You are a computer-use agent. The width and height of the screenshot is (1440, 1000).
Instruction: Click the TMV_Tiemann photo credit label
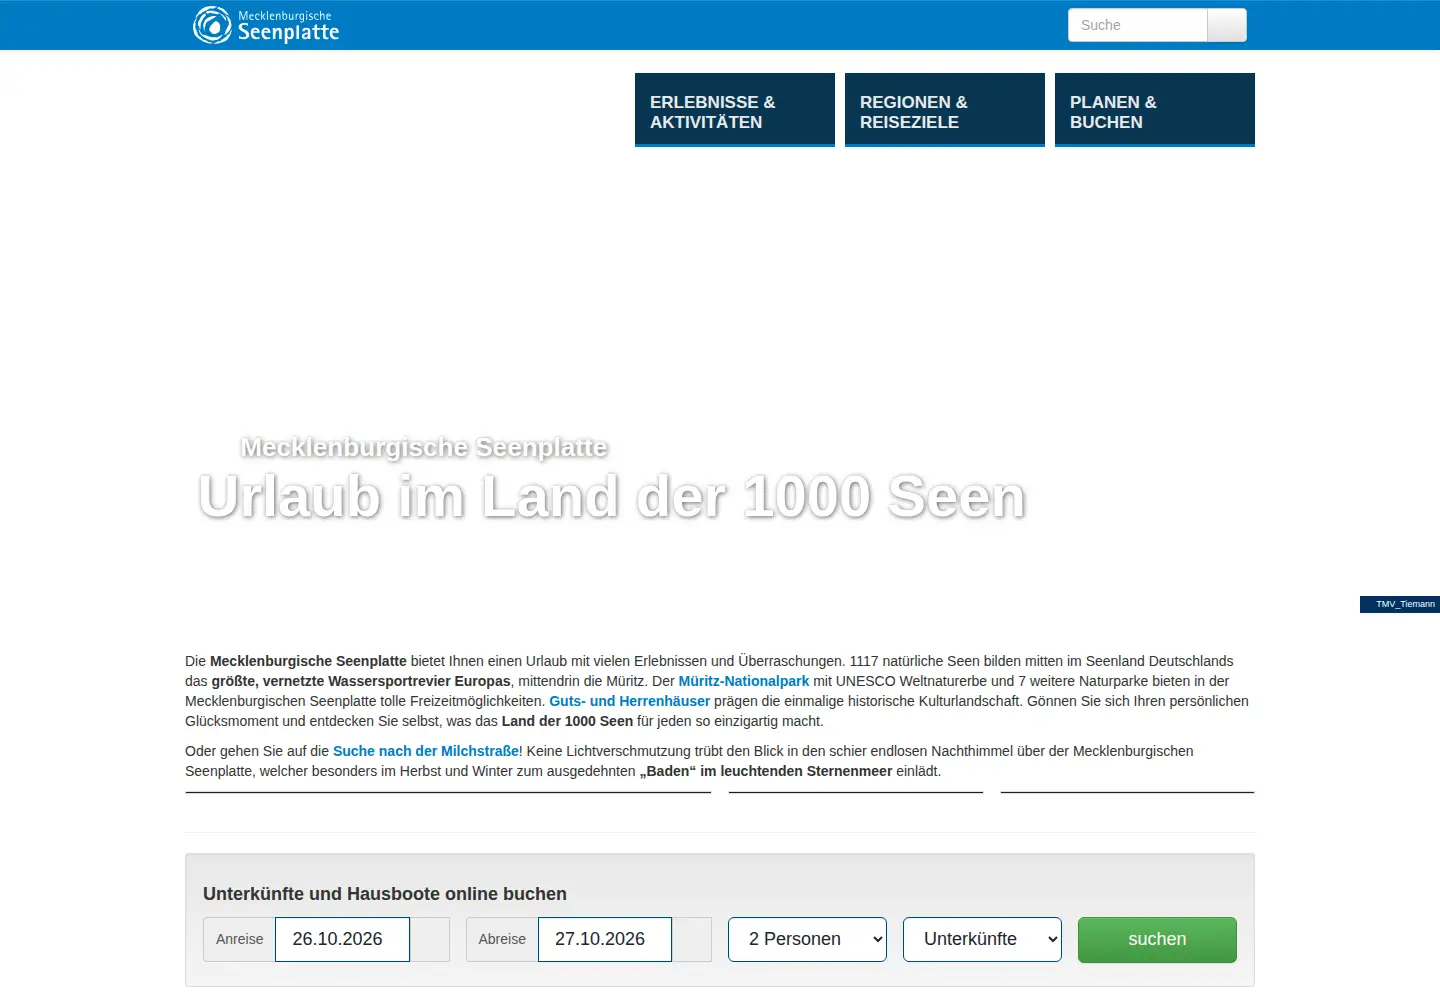pyautogui.click(x=1400, y=604)
